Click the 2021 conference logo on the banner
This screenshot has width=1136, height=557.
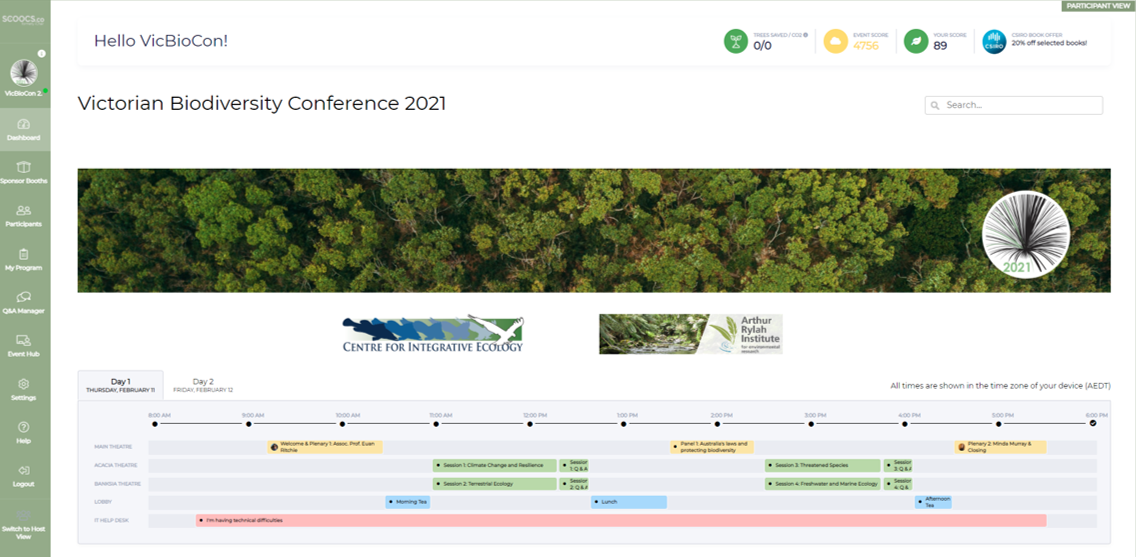1026,235
